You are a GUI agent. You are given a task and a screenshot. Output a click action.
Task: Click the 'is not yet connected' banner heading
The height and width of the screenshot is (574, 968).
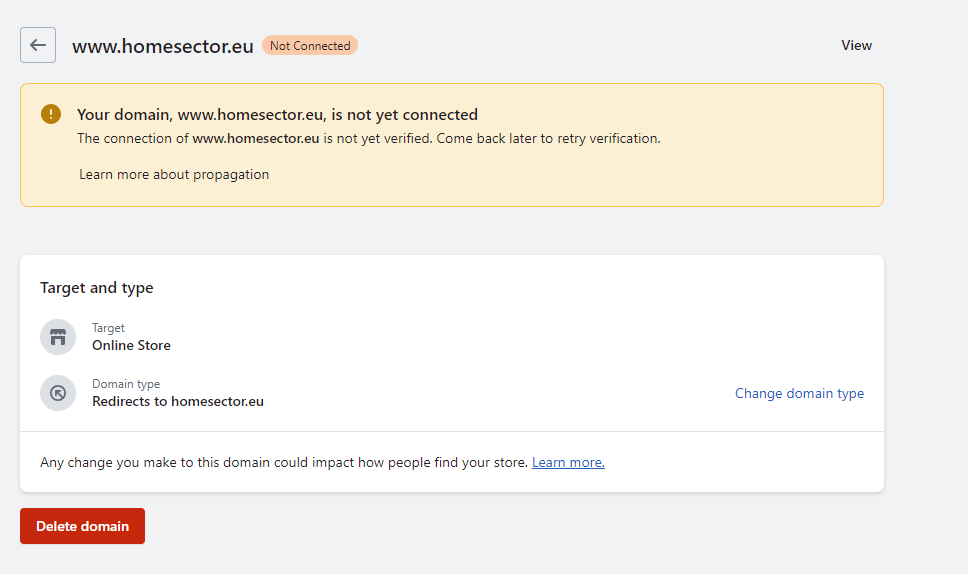point(277,114)
